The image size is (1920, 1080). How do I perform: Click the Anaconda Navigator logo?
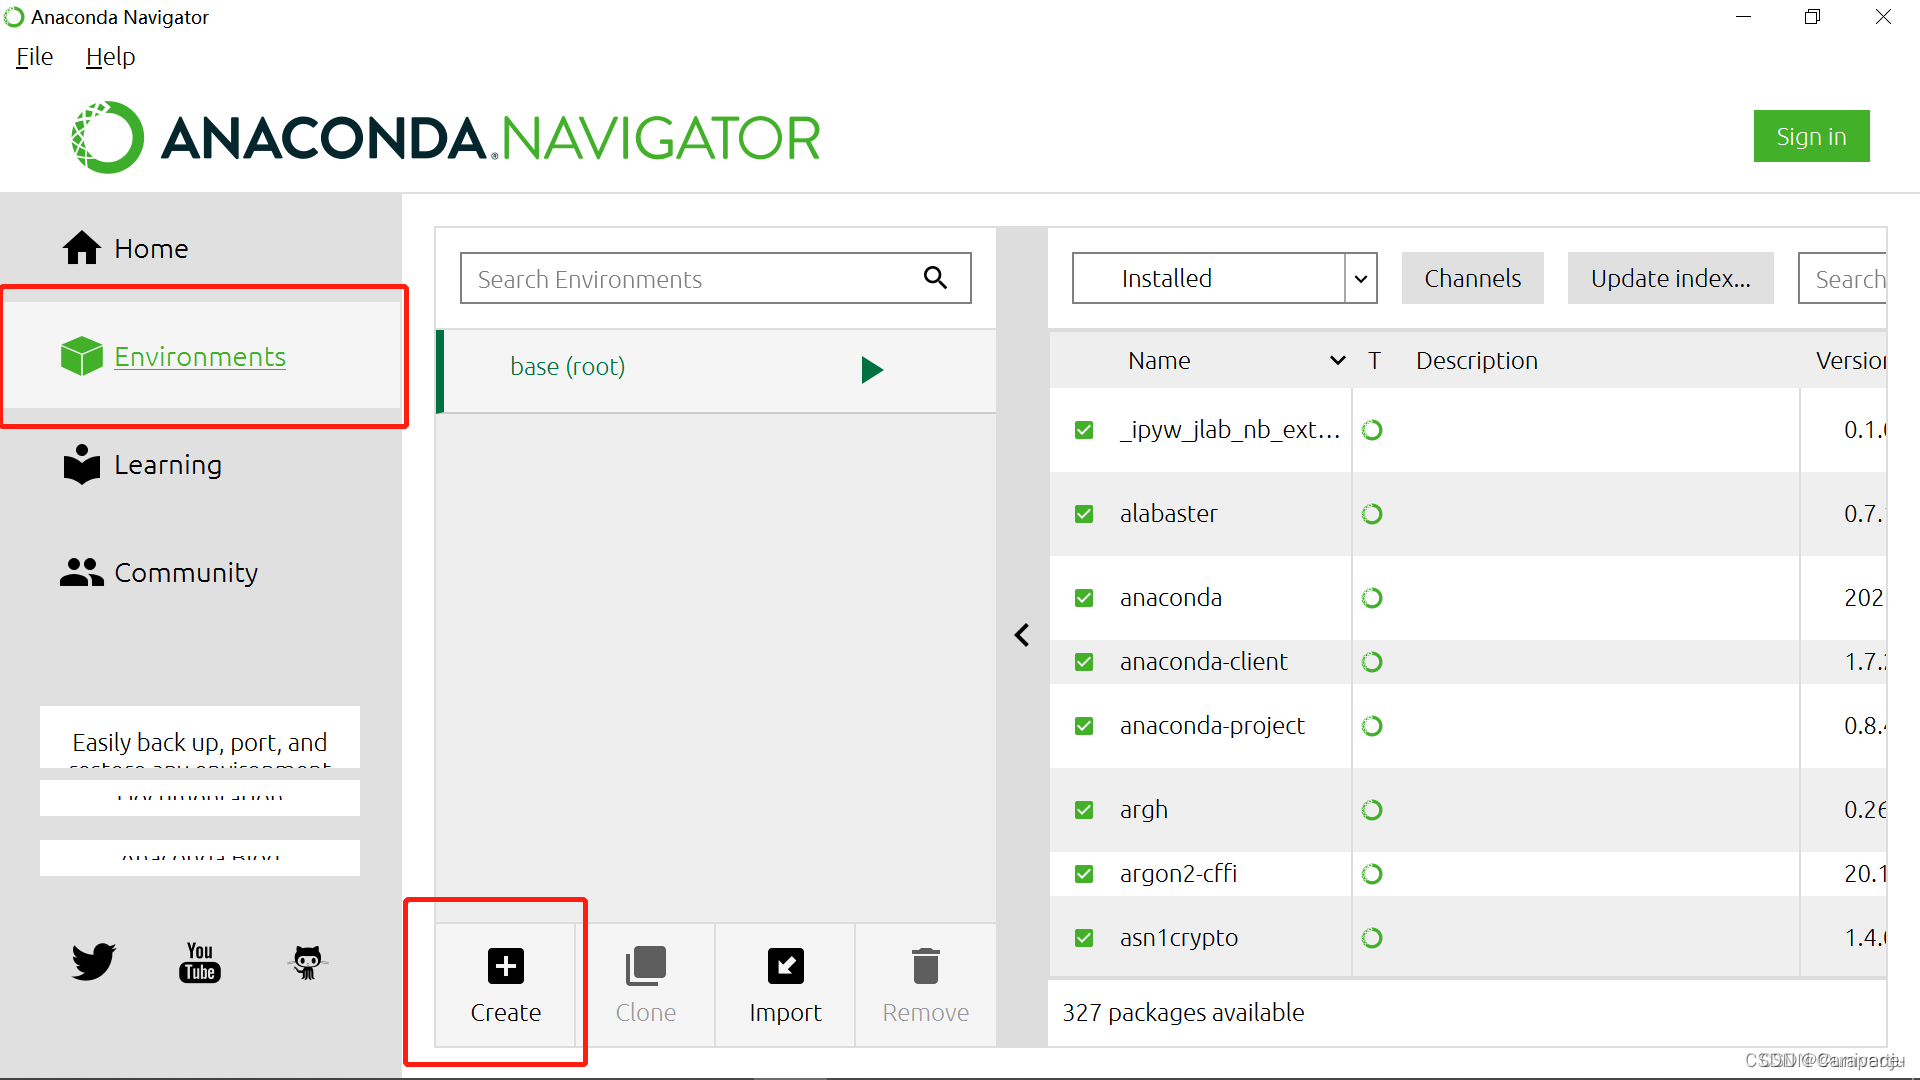446,137
